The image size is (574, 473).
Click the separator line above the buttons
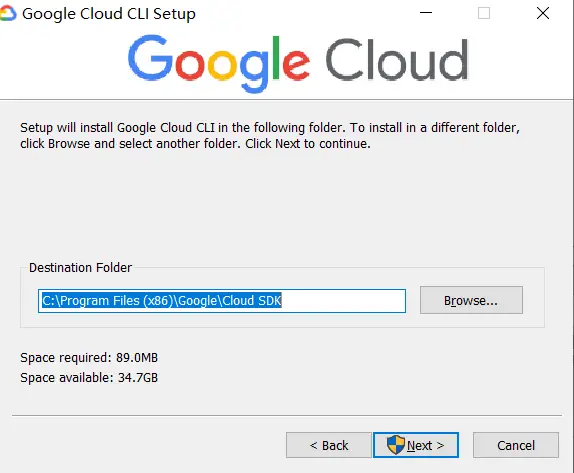pos(287,416)
